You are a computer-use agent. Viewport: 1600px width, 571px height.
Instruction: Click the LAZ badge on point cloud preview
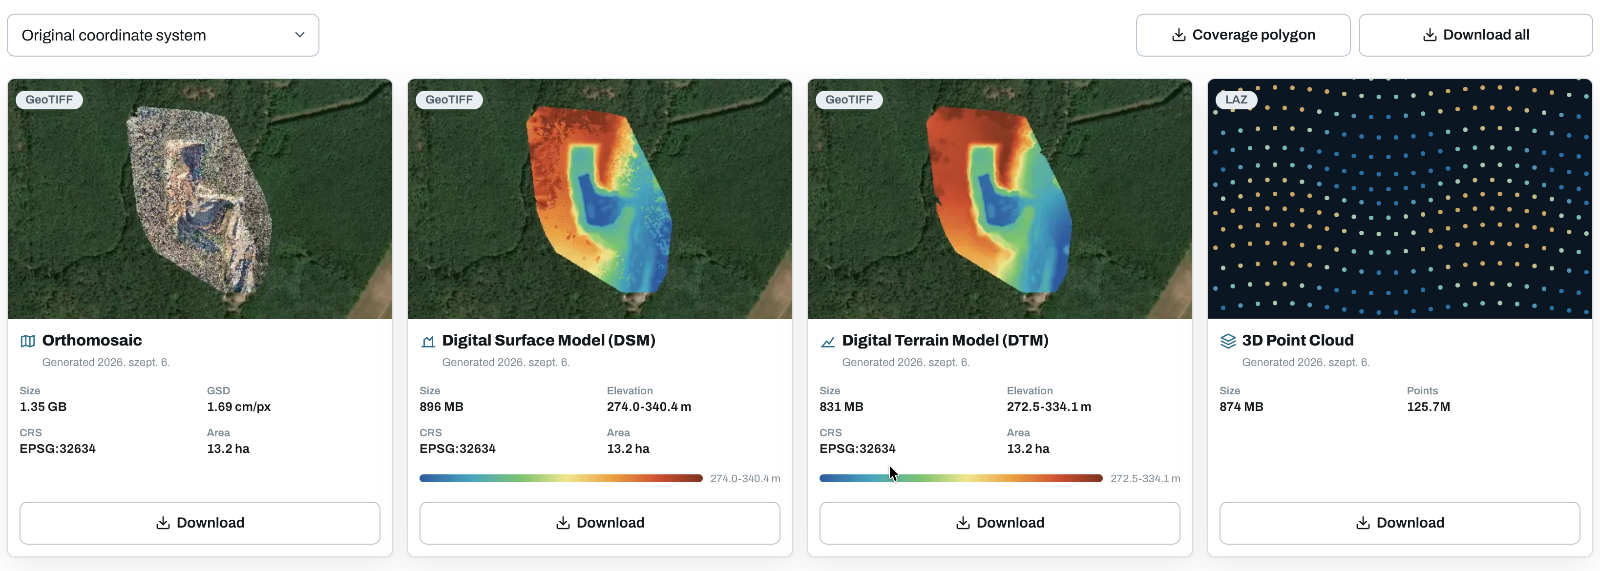(x=1236, y=100)
